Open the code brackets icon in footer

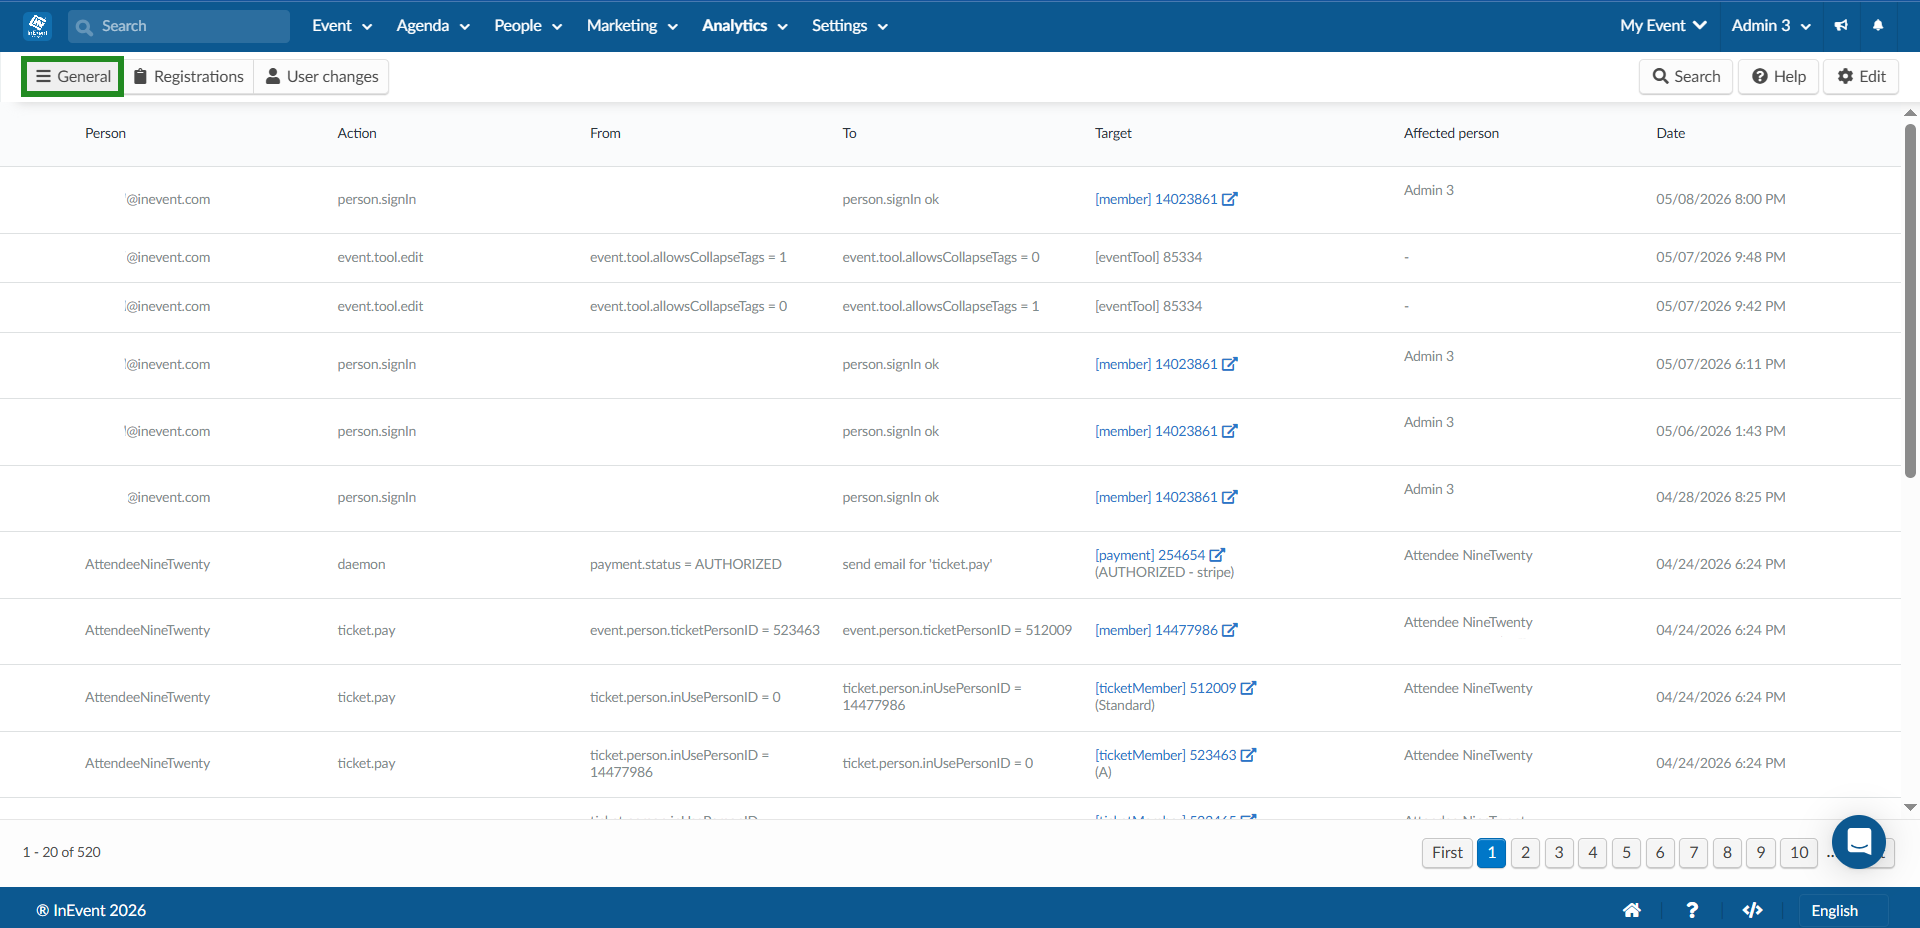[1752, 910]
